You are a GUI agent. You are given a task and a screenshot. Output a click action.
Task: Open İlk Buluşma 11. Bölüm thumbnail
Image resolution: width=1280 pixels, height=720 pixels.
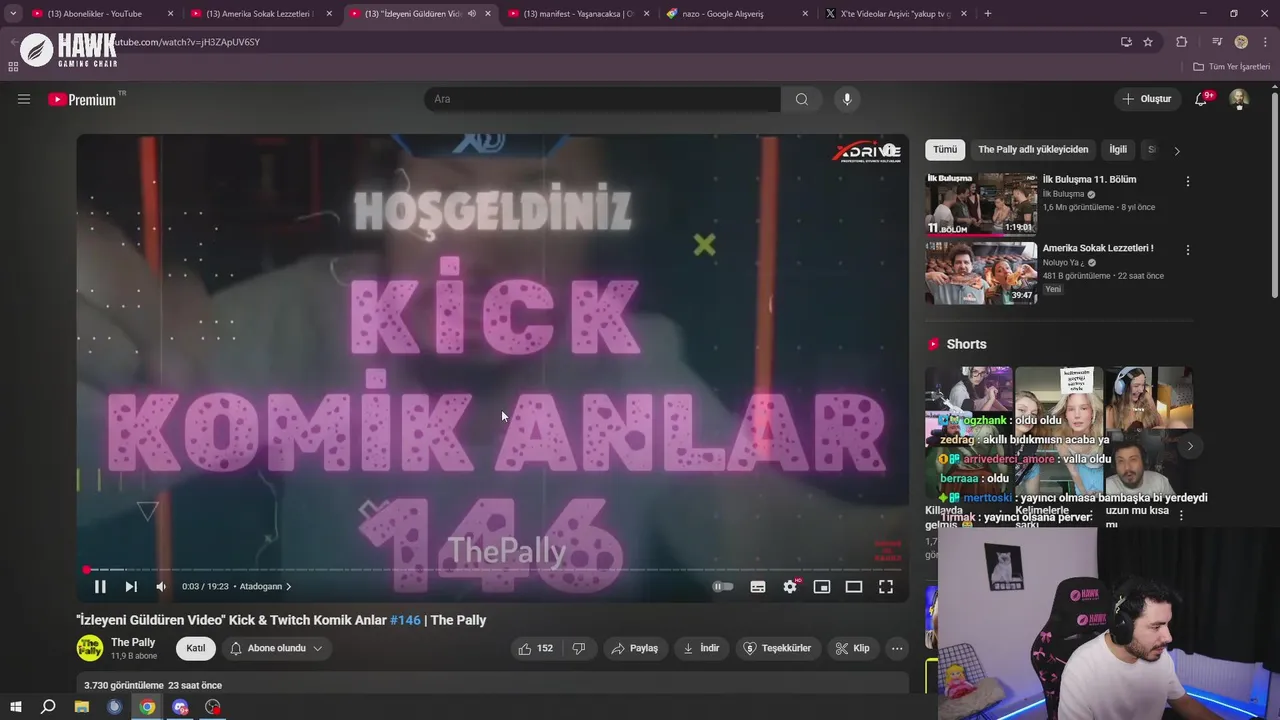(981, 204)
